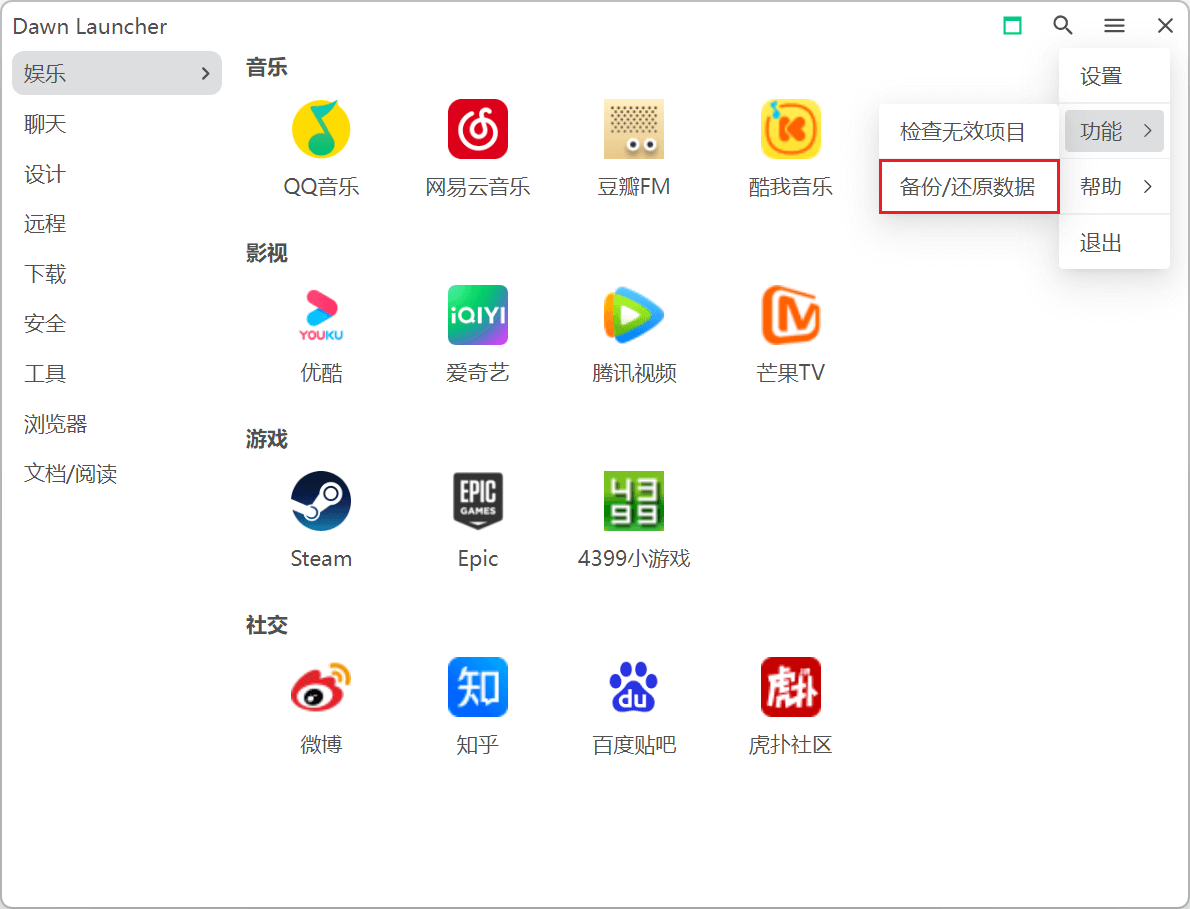This screenshot has height=909, width=1190.
Task: Open 豆瓣FM radio icon
Action: [x=634, y=129]
